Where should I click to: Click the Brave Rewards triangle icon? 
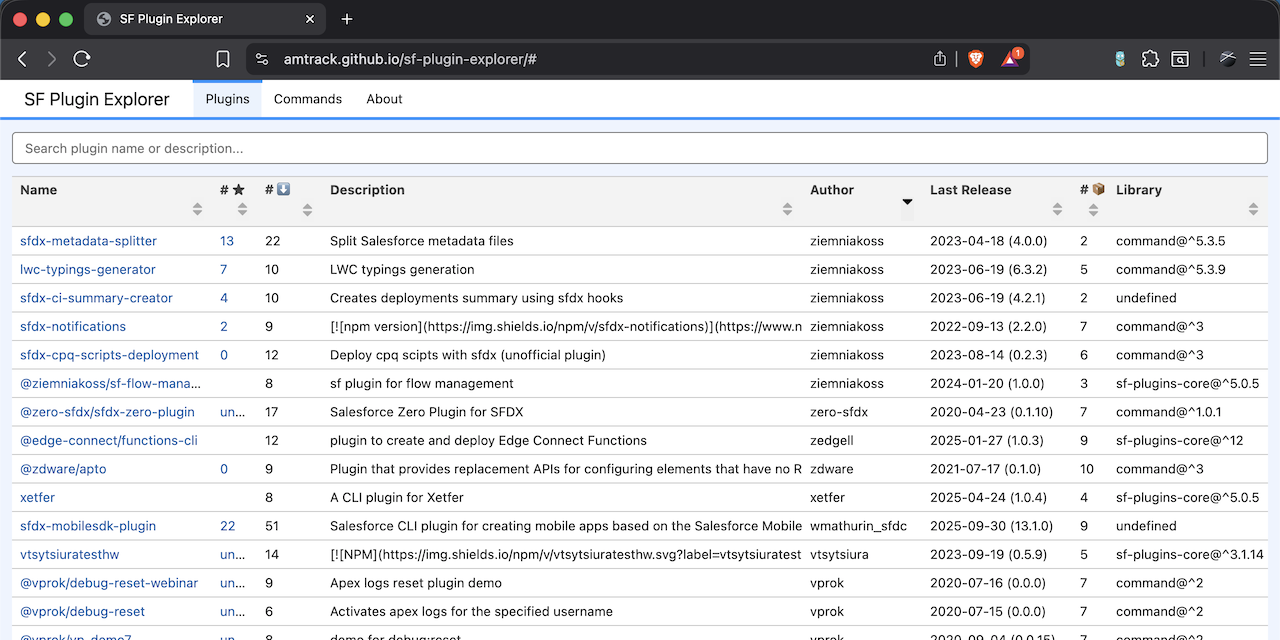(x=1010, y=59)
